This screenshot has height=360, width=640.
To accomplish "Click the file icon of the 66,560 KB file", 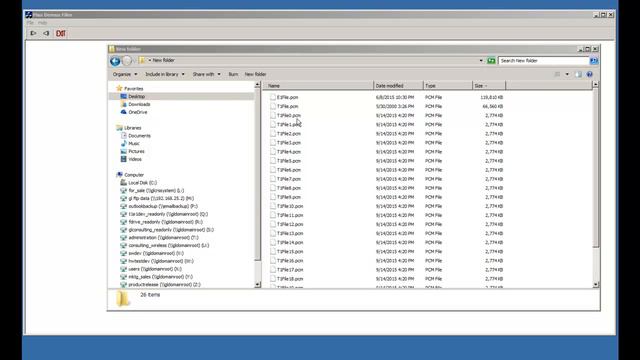I will pos(273,106).
